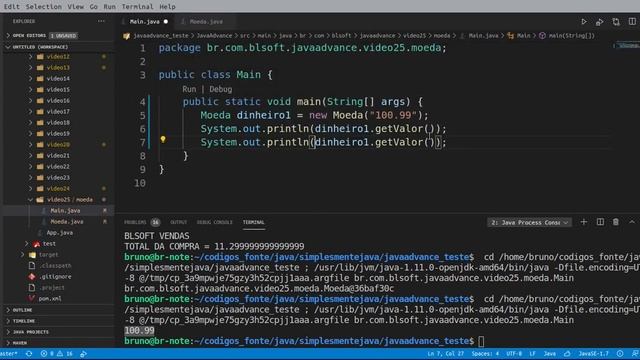Expand the test folder
The image size is (640, 360).
[x=59, y=244]
